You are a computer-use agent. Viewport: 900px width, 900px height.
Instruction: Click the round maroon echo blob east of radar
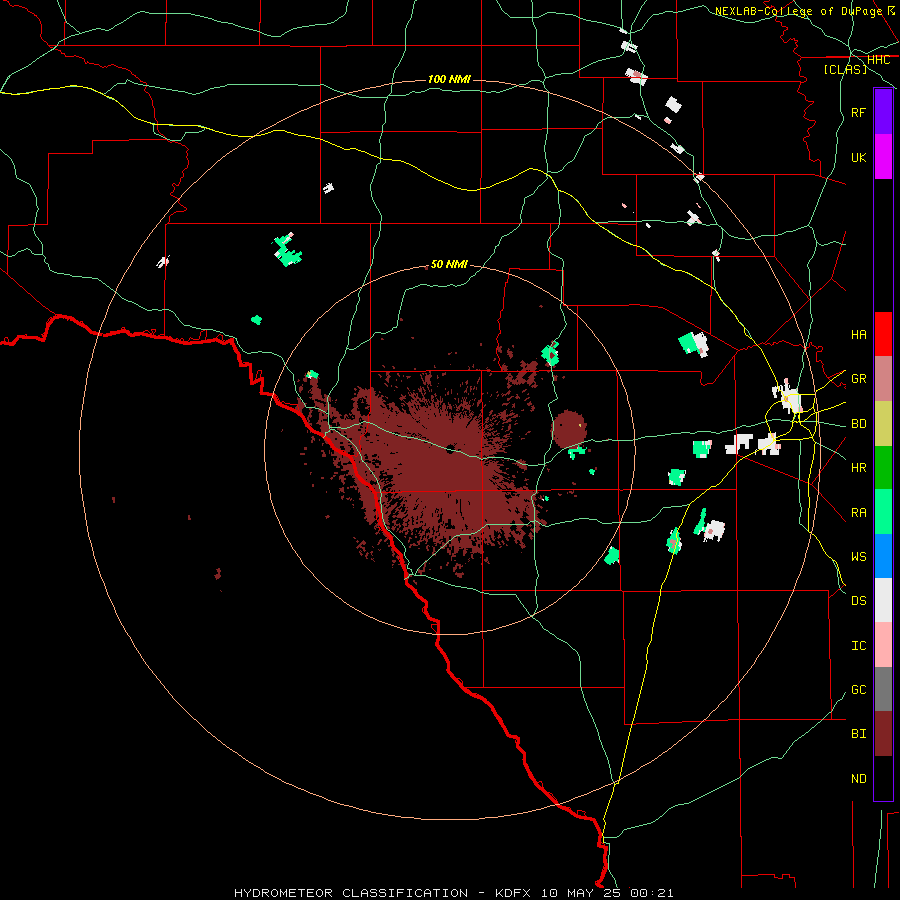click(569, 429)
